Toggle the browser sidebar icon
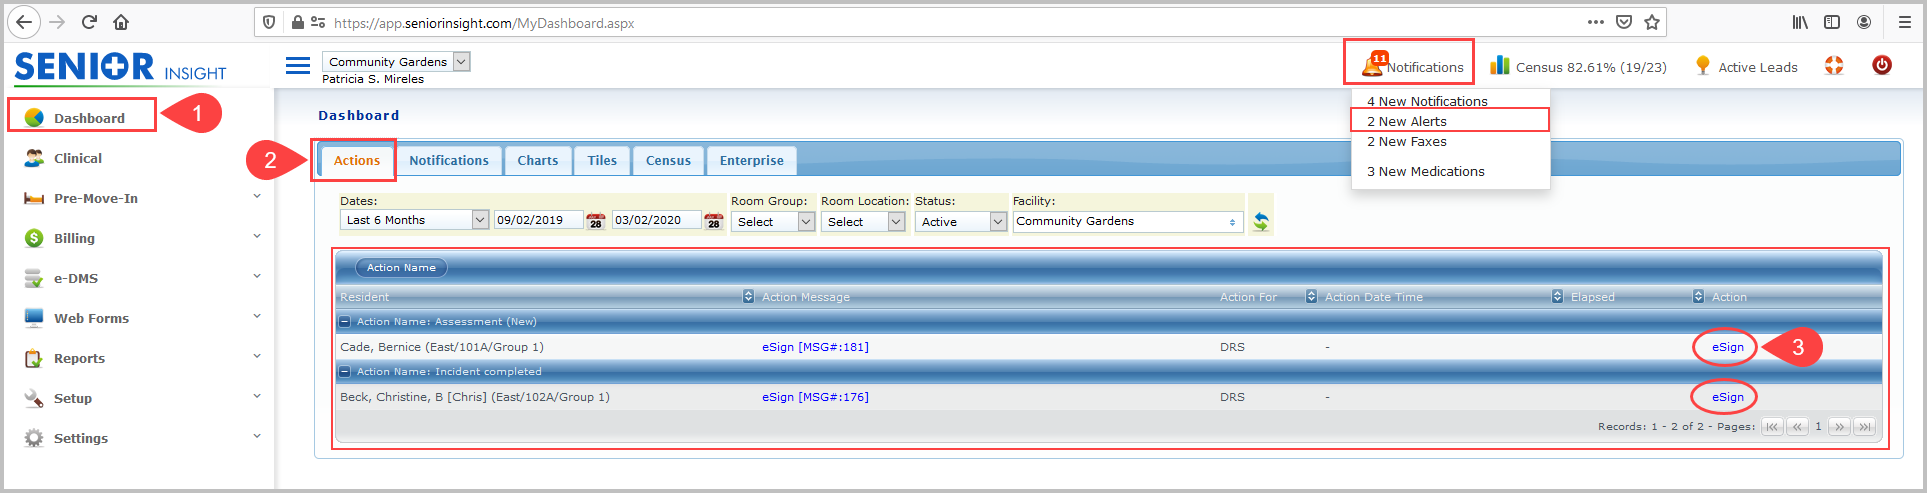Viewport: 1927px width, 493px height. coord(1832,22)
